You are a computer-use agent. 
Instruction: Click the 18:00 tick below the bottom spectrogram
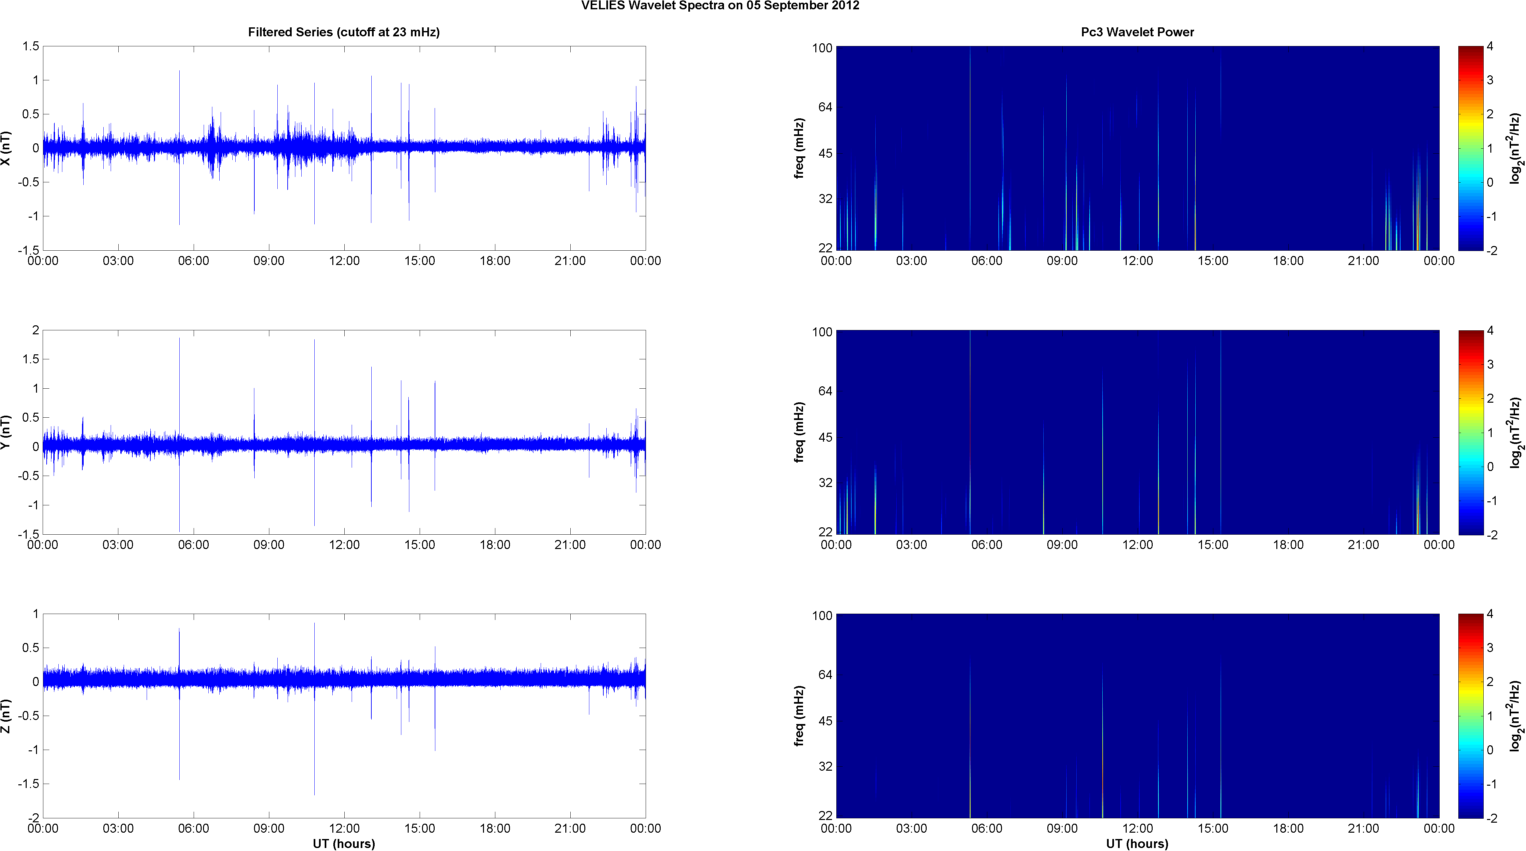pyautogui.click(x=1288, y=828)
